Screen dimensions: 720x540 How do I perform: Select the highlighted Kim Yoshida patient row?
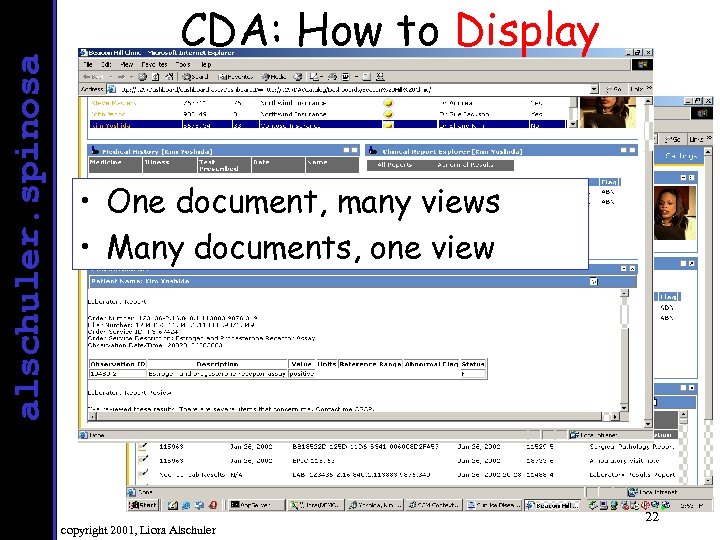[x=328, y=124]
